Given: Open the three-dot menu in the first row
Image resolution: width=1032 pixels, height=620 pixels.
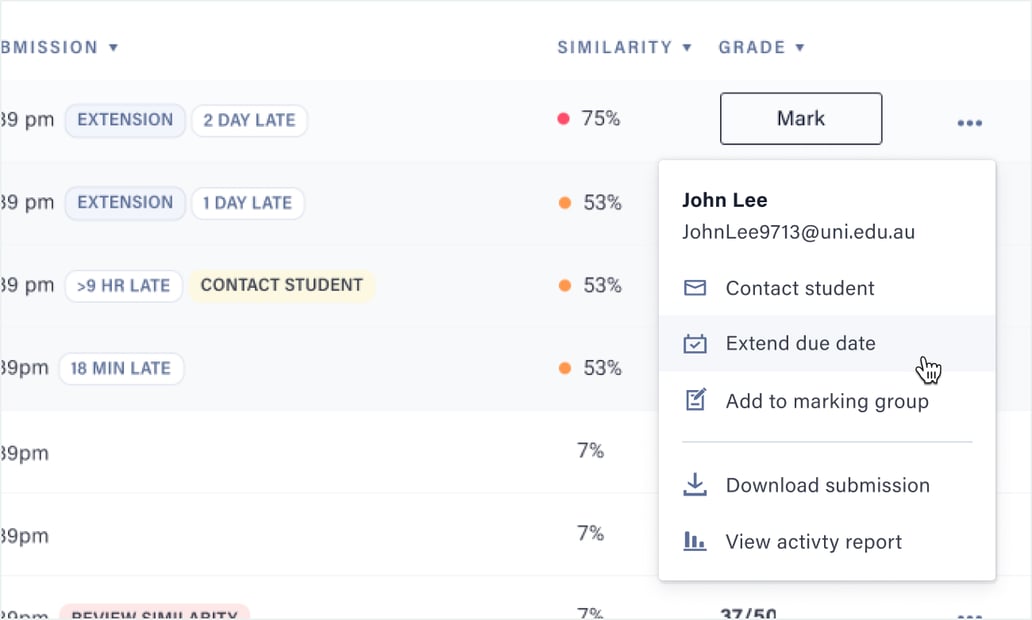Looking at the screenshot, I should point(969,123).
